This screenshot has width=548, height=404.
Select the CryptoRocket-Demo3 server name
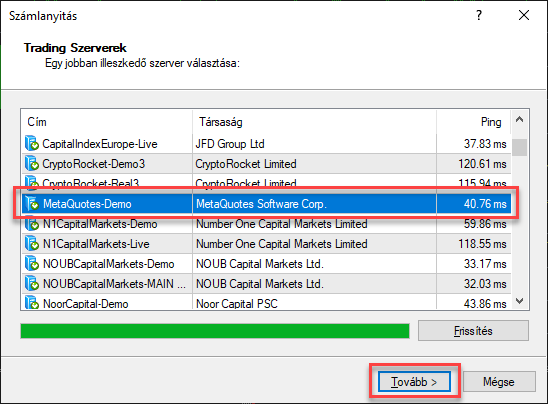pyautogui.click(x=94, y=164)
